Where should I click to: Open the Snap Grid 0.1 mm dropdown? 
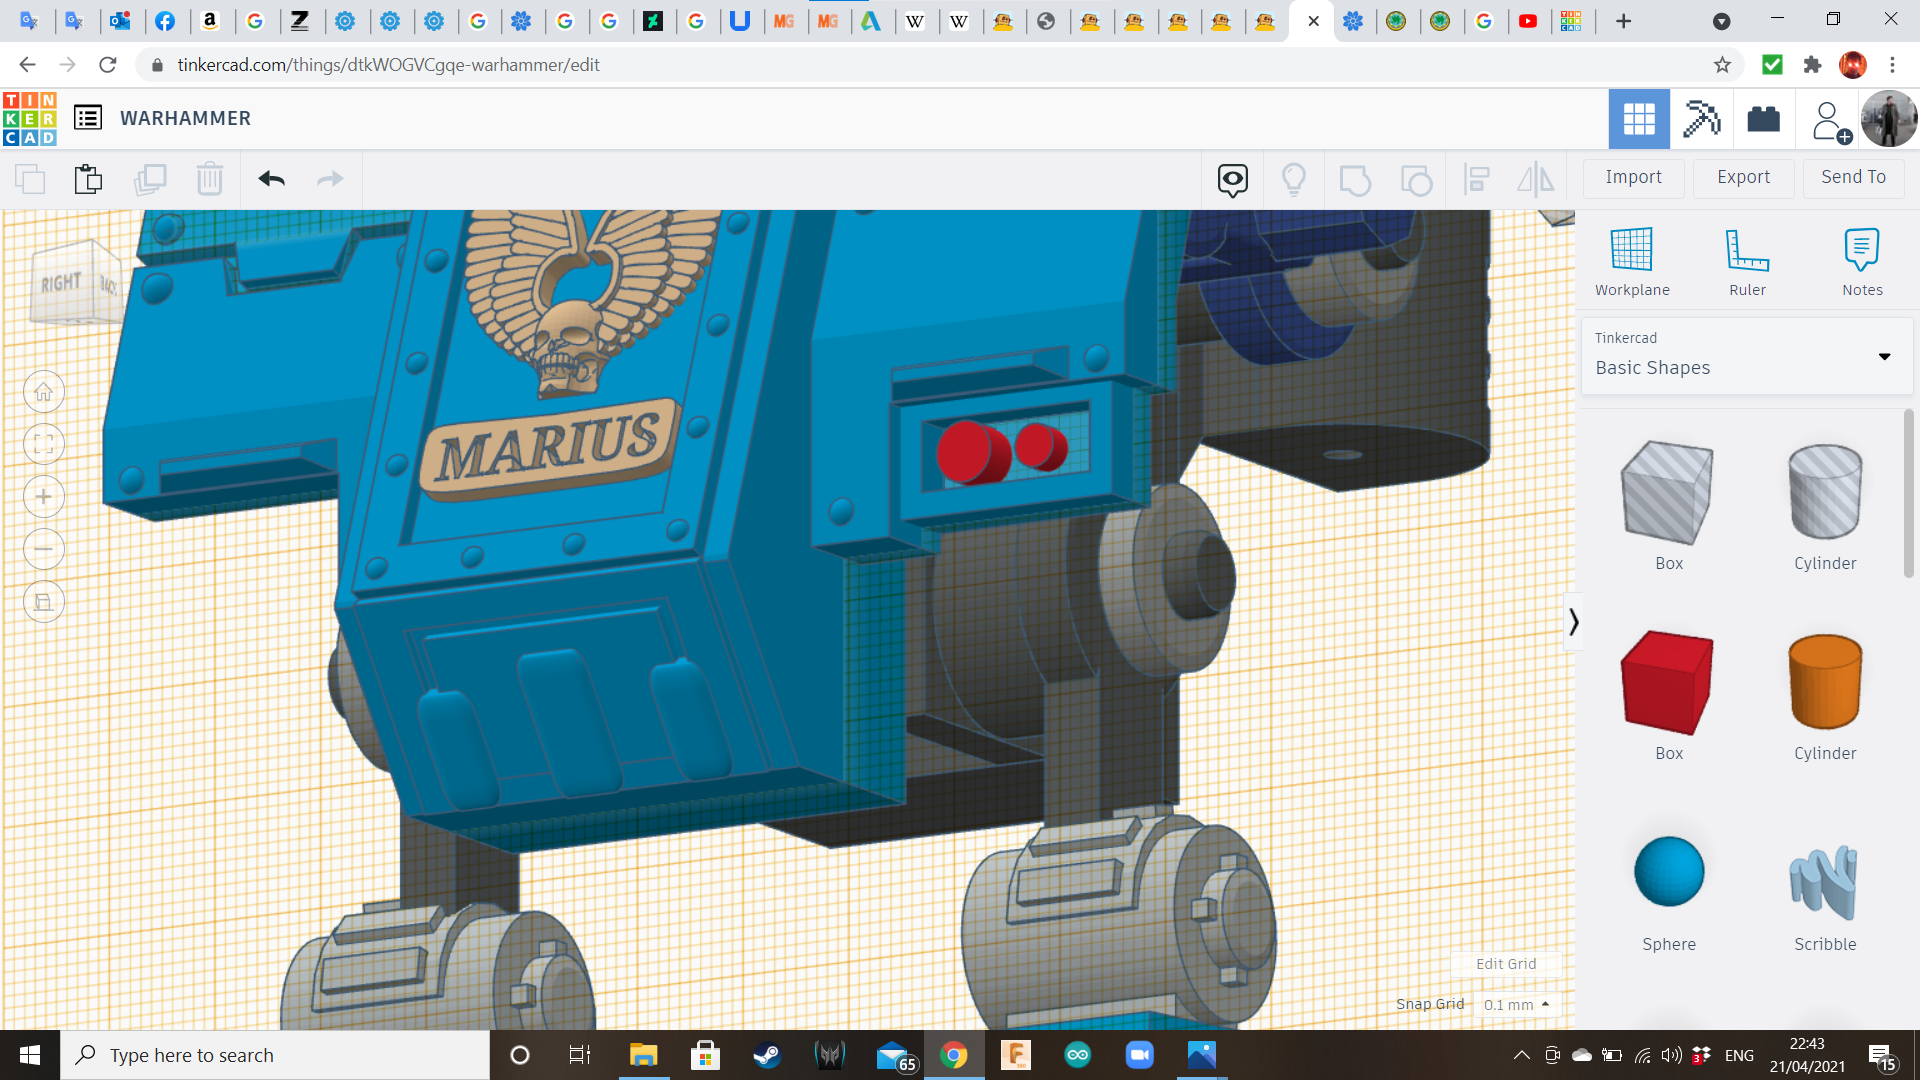[x=1517, y=1004]
